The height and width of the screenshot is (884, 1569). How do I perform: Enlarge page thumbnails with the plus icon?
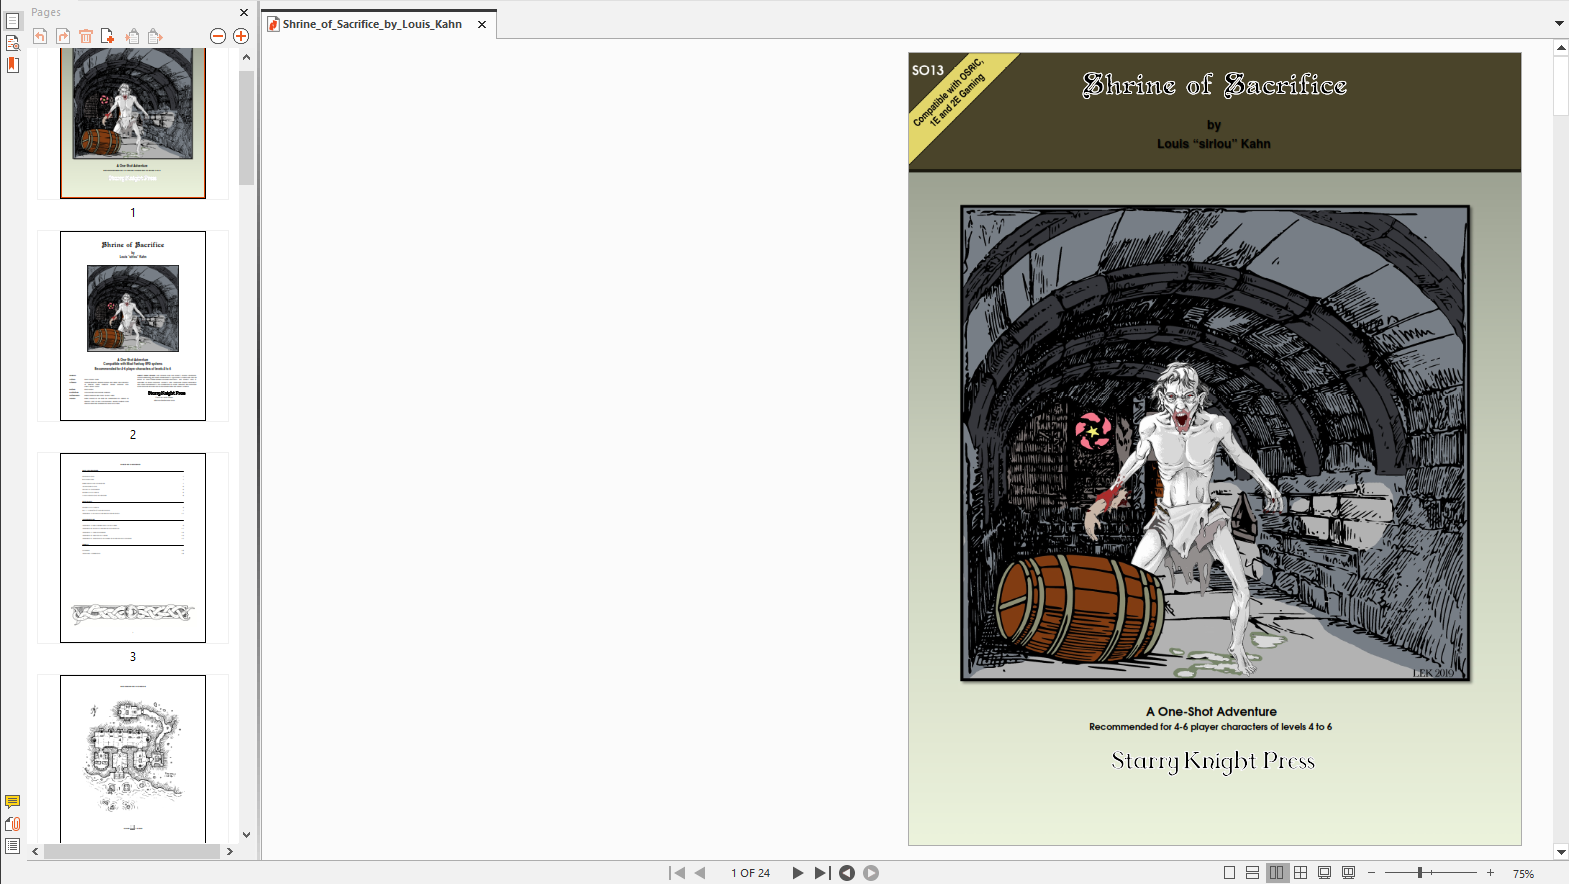[x=241, y=36]
